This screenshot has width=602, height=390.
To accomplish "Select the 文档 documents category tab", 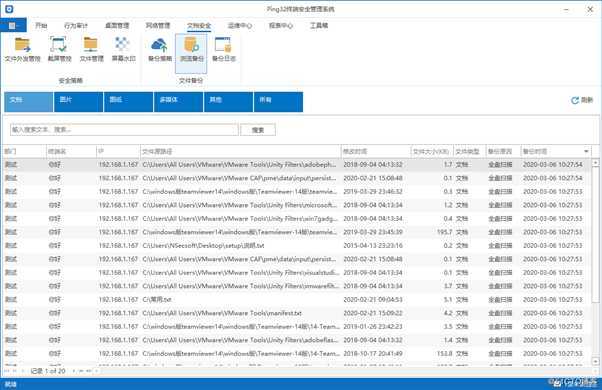I will pyautogui.click(x=29, y=102).
